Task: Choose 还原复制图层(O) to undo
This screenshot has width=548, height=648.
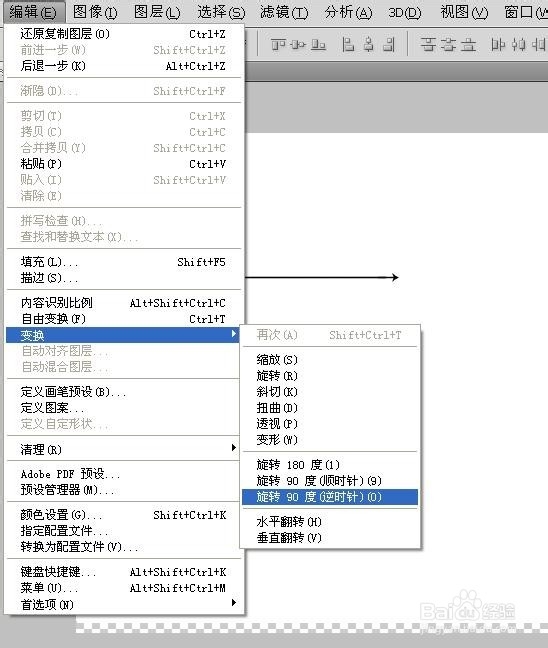Action: [x=123, y=34]
